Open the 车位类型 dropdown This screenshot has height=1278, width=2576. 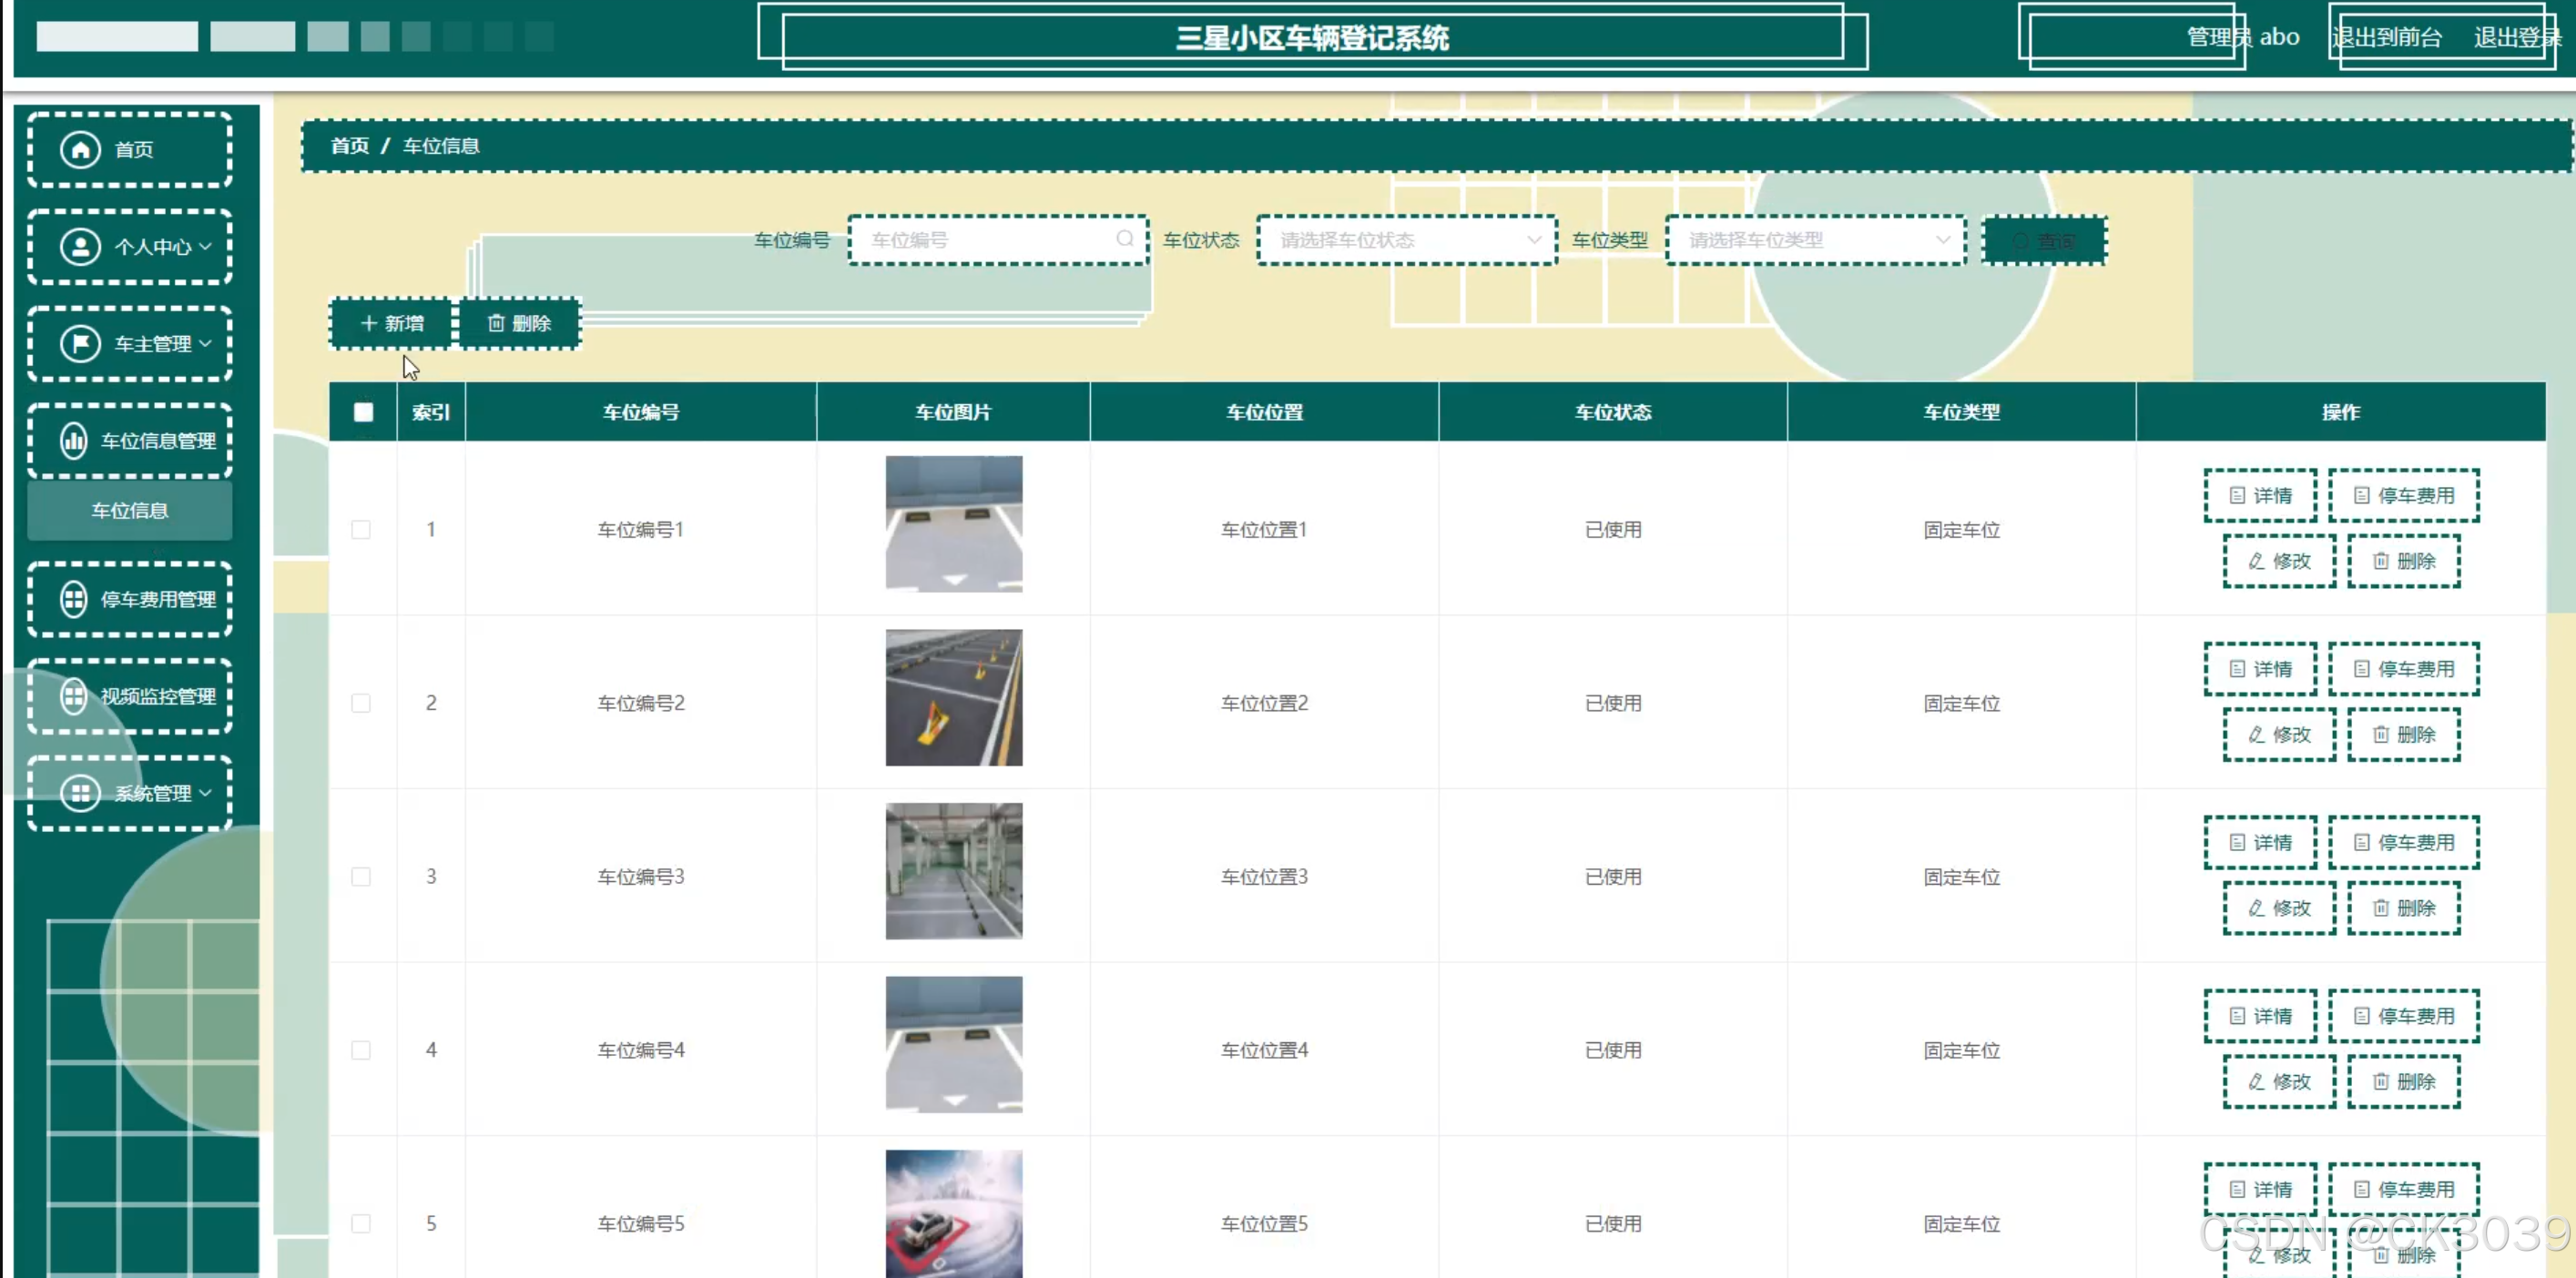pos(1815,240)
